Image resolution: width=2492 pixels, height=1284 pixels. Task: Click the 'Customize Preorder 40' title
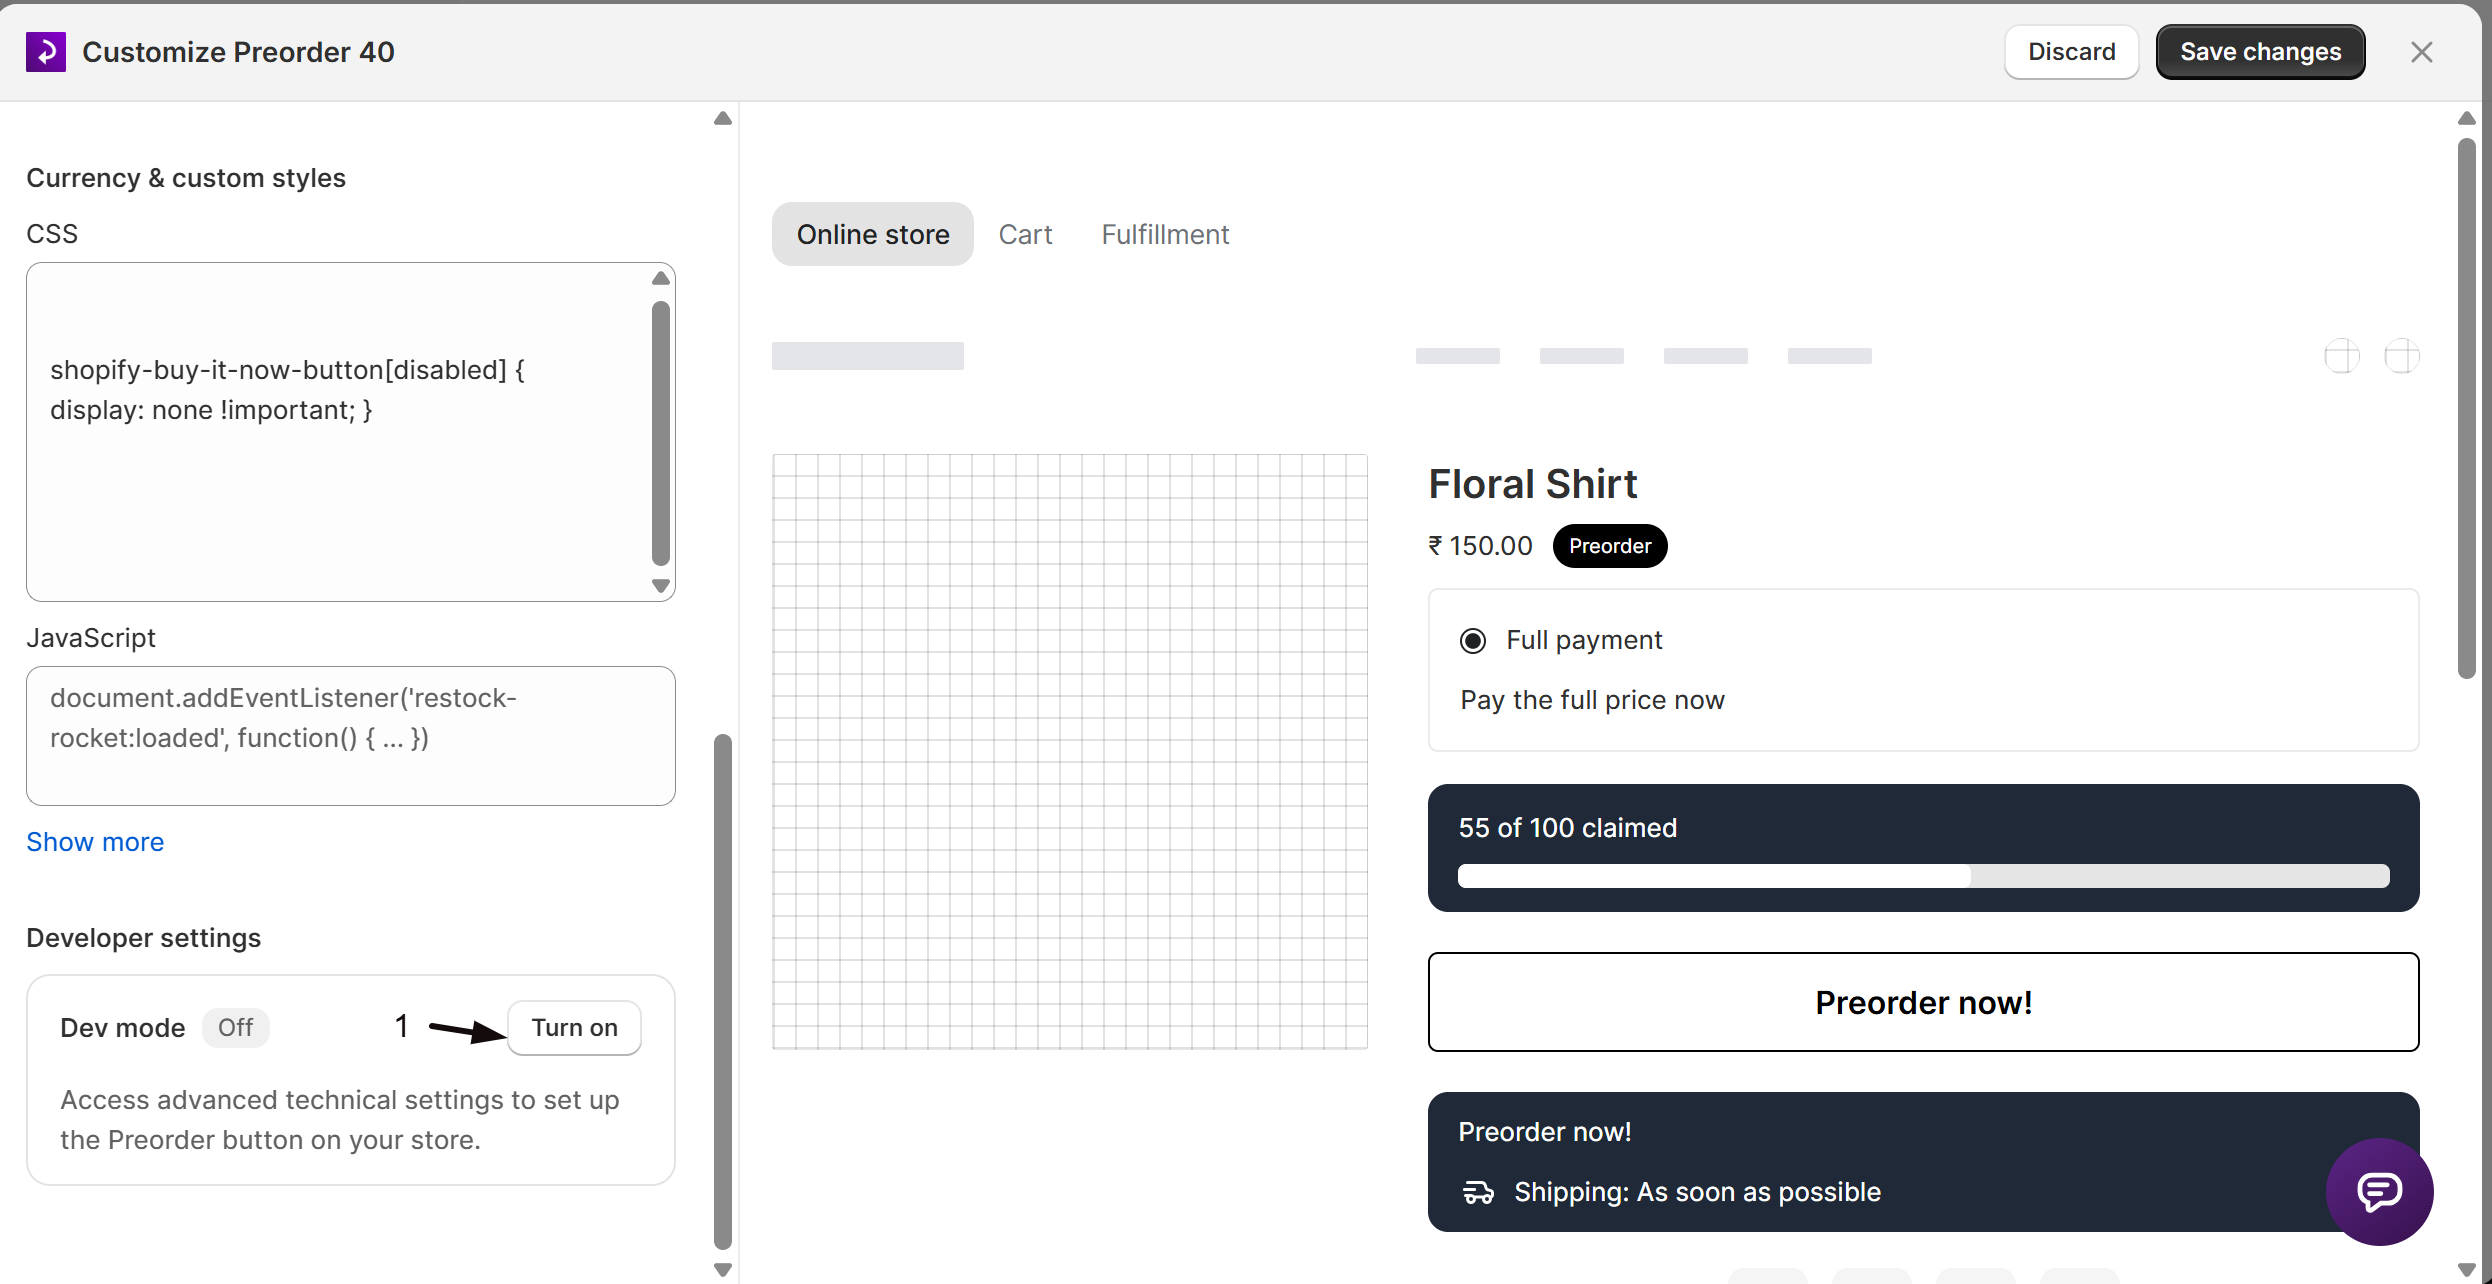pyautogui.click(x=238, y=52)
